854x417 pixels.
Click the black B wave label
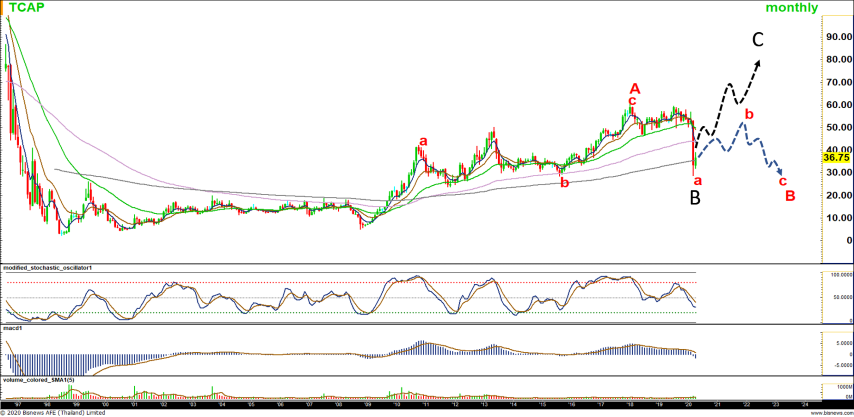[696, 198]
